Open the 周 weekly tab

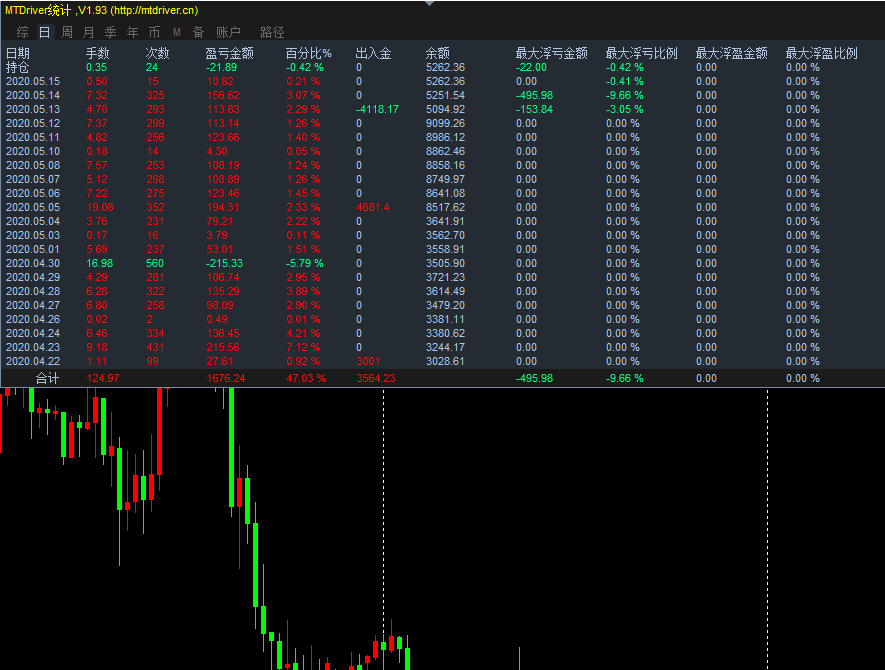[x=67, y=32]
